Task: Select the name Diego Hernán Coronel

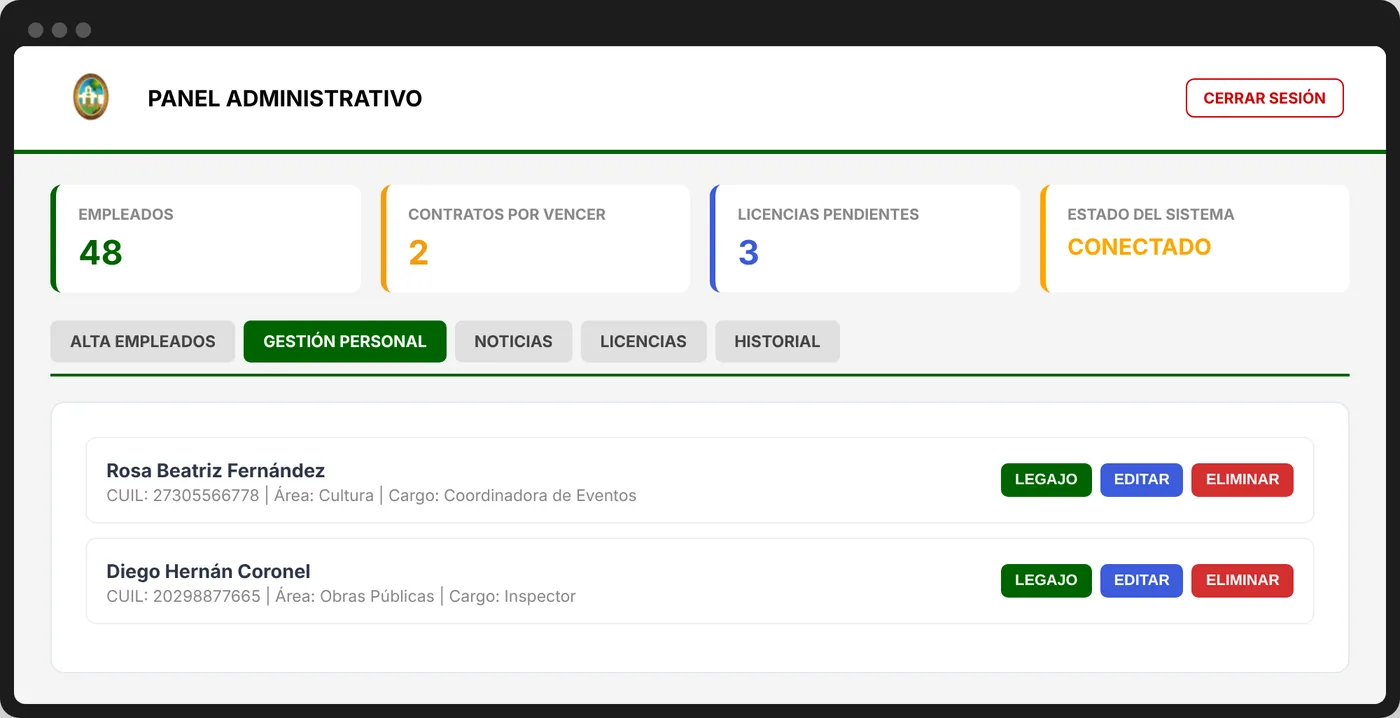Action: [208, 571]
